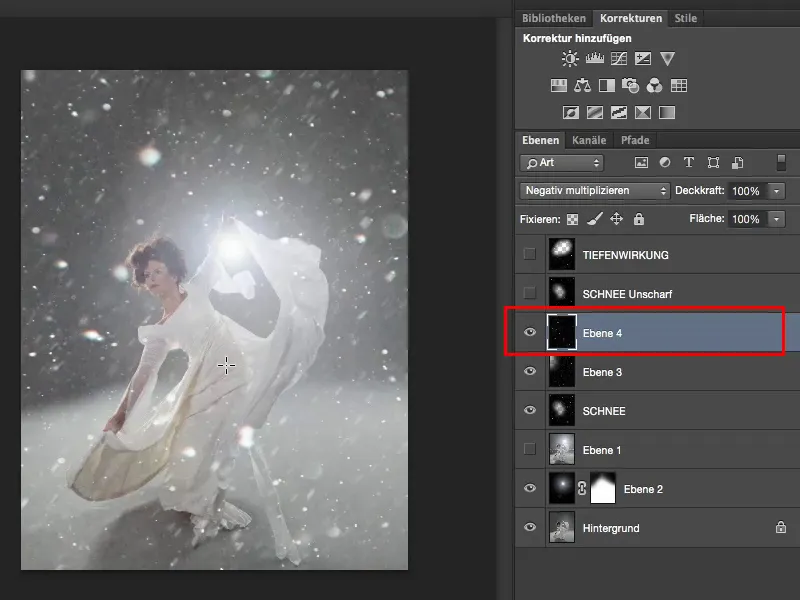
Task: Hide the Ebene 4 layer
Action: point(530,332)
